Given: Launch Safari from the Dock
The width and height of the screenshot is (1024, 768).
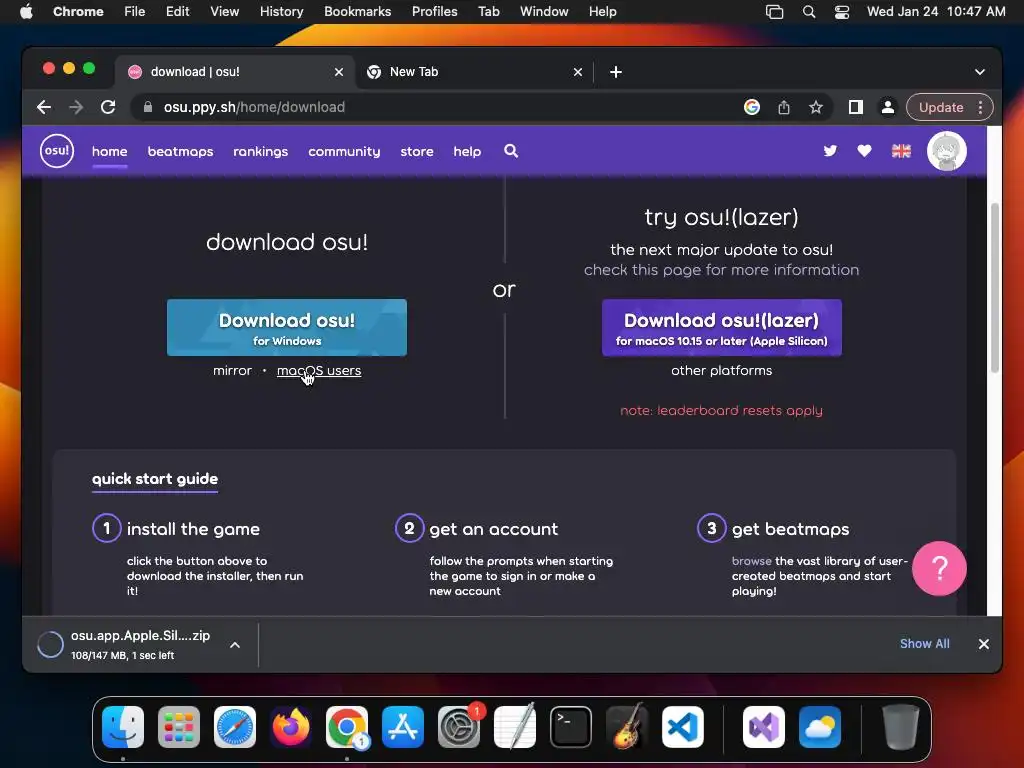Looking at the screenshot, I should (x=234, y=727).
